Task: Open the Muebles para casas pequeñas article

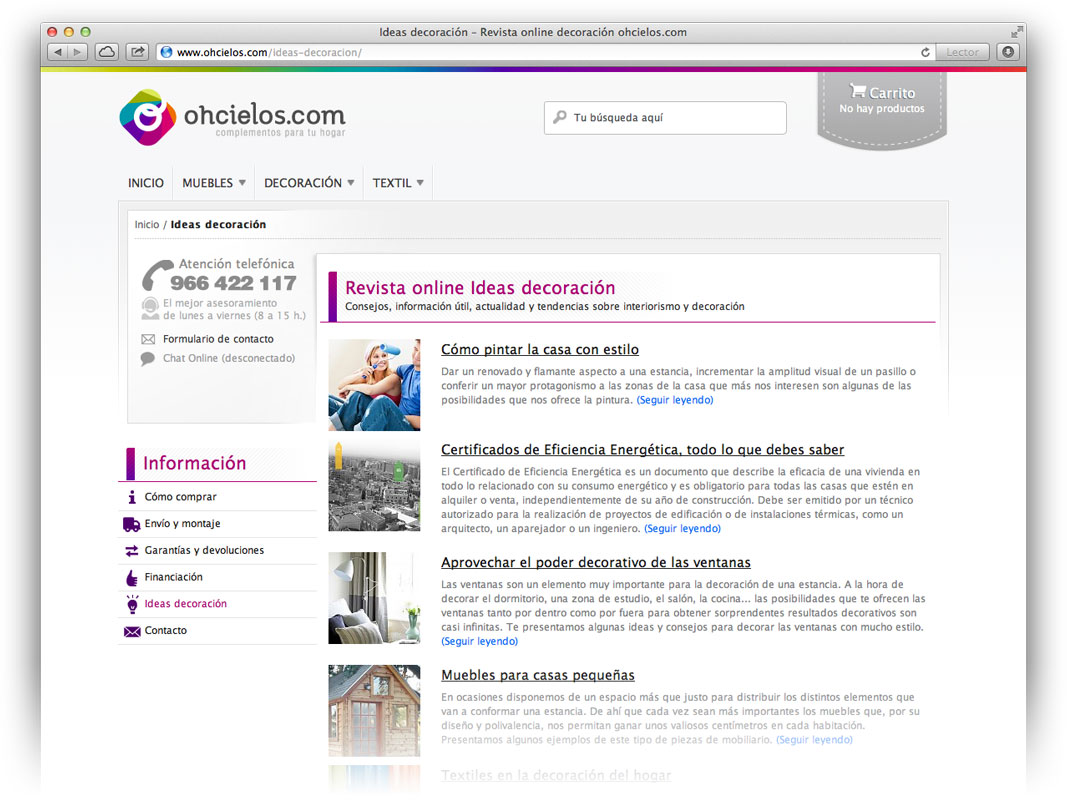Action: tap(538, 676)
